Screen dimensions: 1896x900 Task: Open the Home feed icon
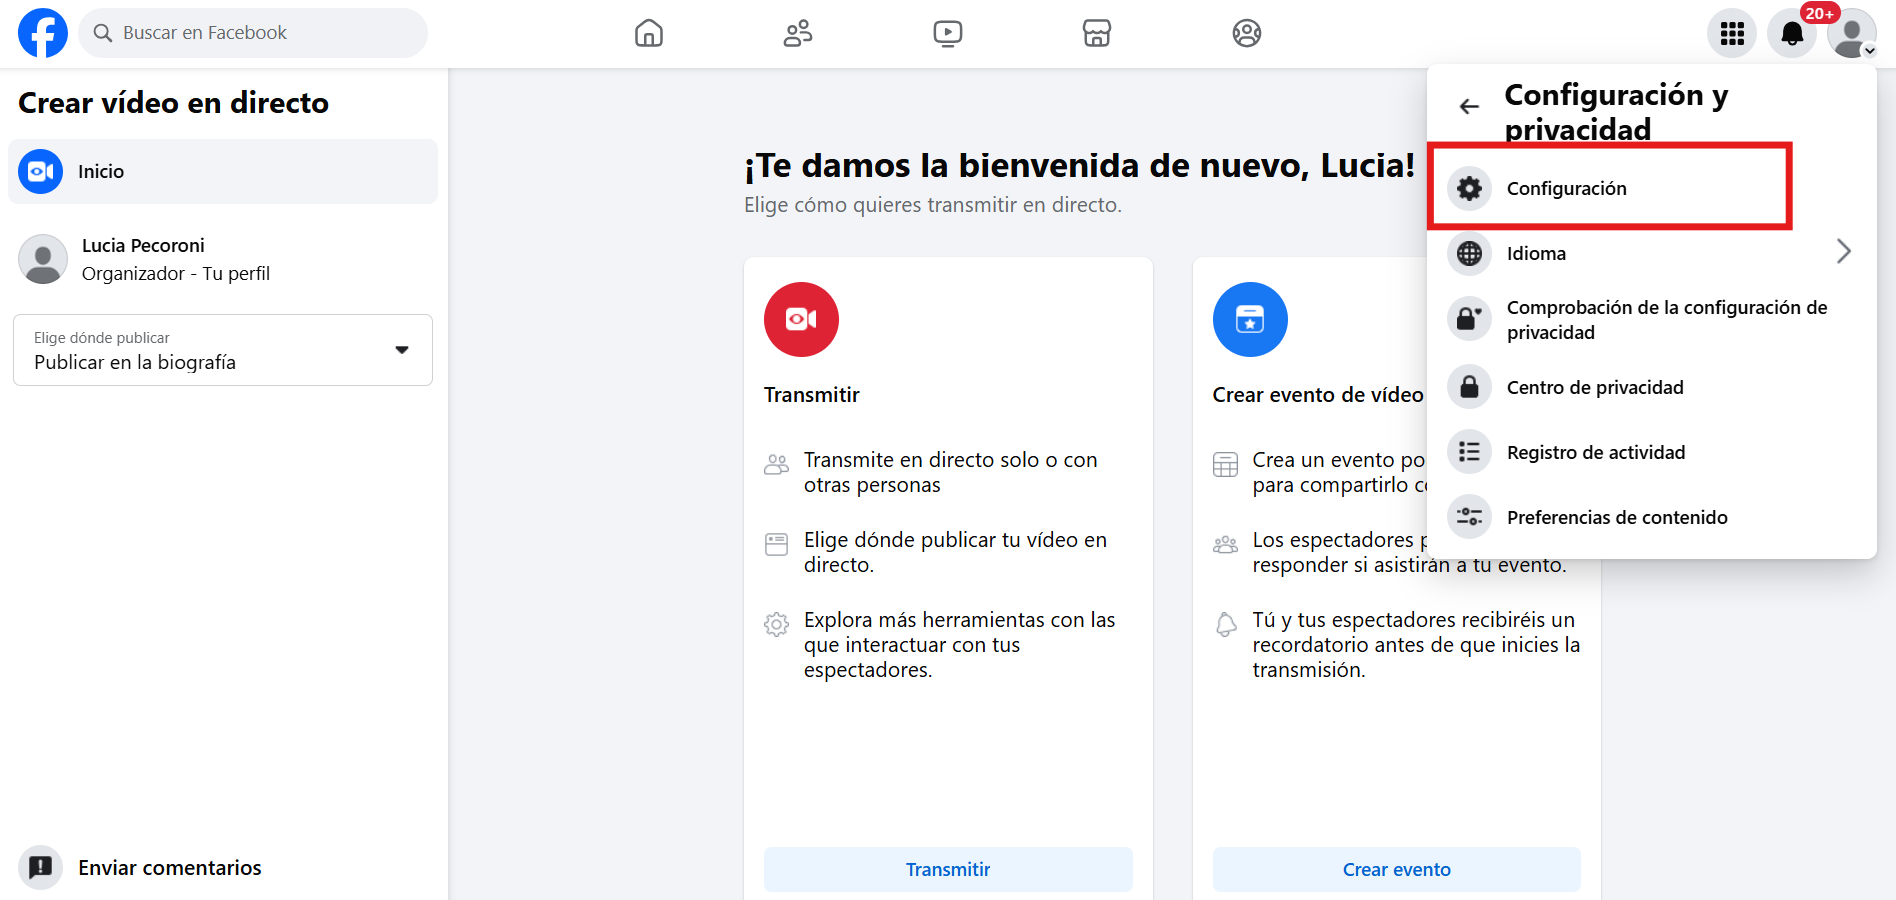tap(649, 33)
